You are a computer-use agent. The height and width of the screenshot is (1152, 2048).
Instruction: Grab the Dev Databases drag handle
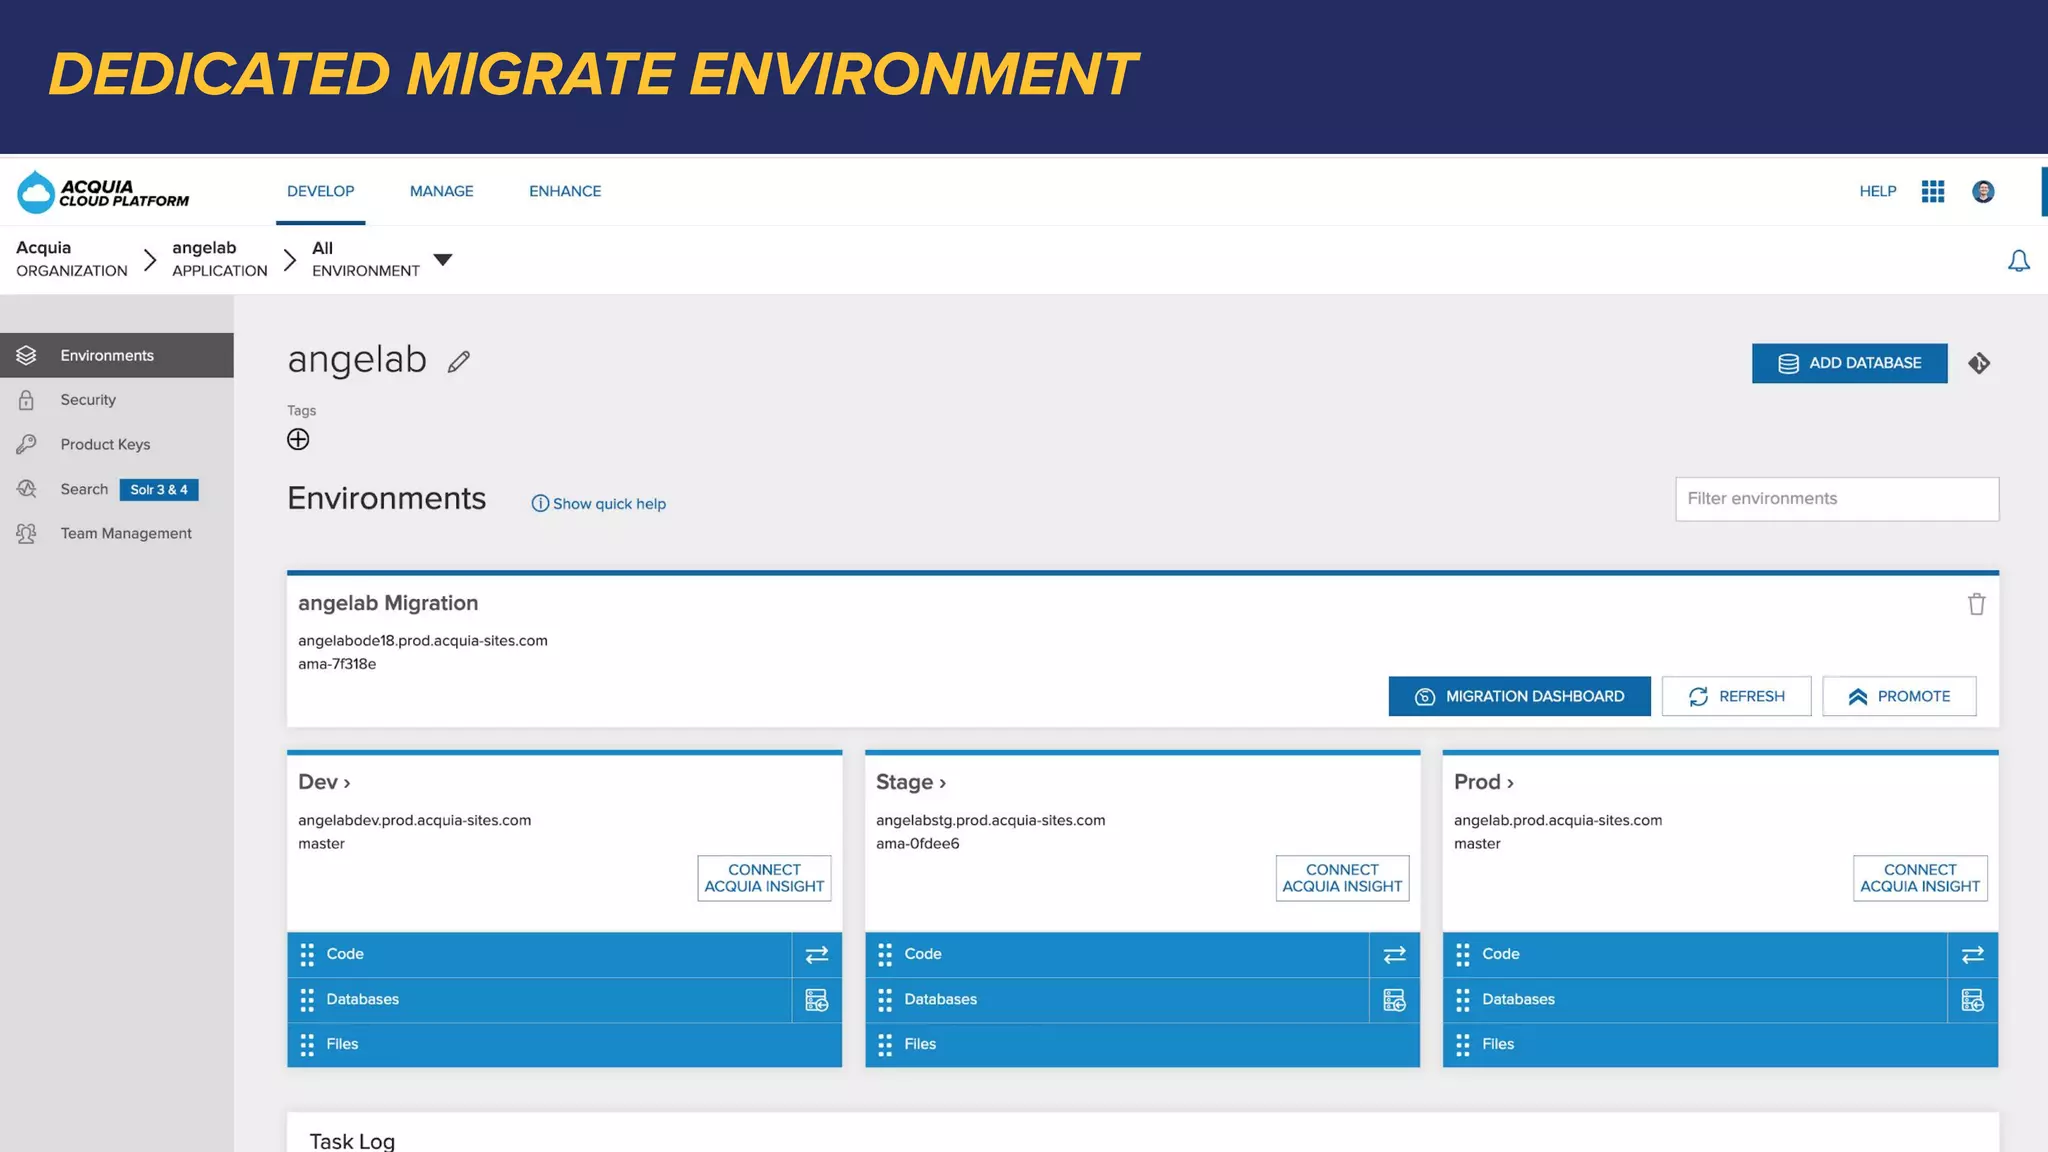(307, 1000)
